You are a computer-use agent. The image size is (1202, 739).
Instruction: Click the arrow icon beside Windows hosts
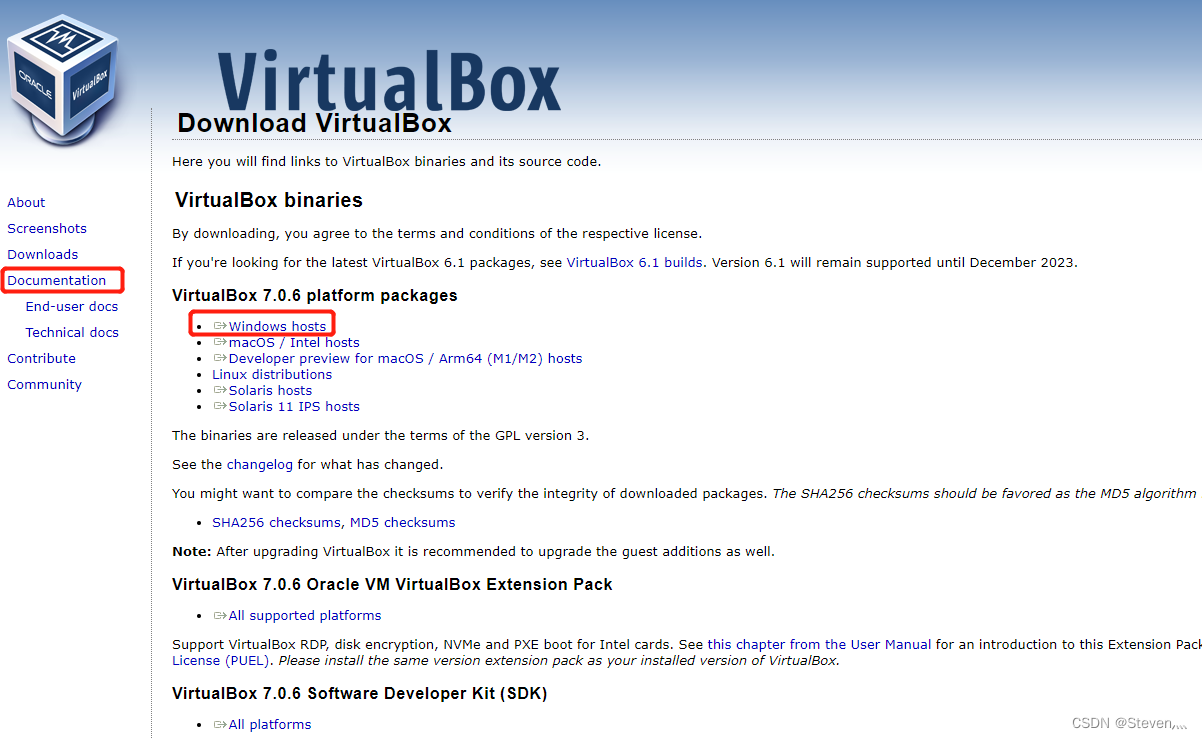point(220,325)
